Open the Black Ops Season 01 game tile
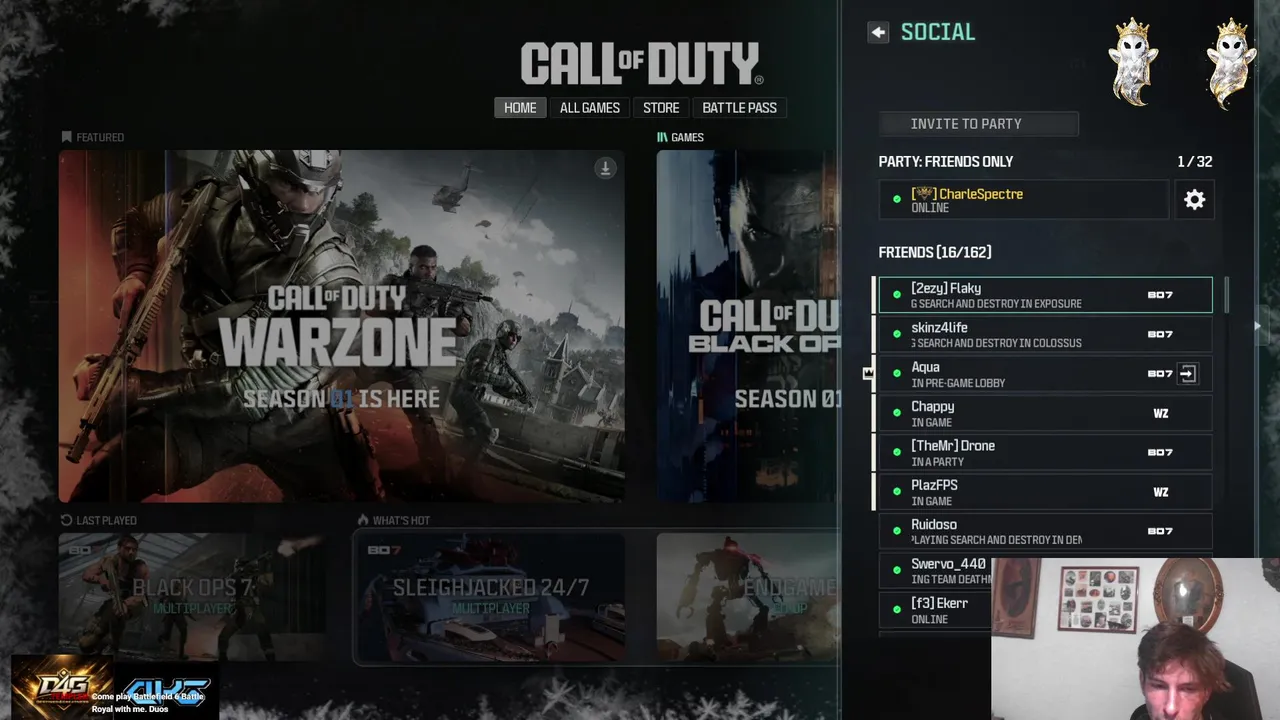1280x720 pixels. [748, 326]
